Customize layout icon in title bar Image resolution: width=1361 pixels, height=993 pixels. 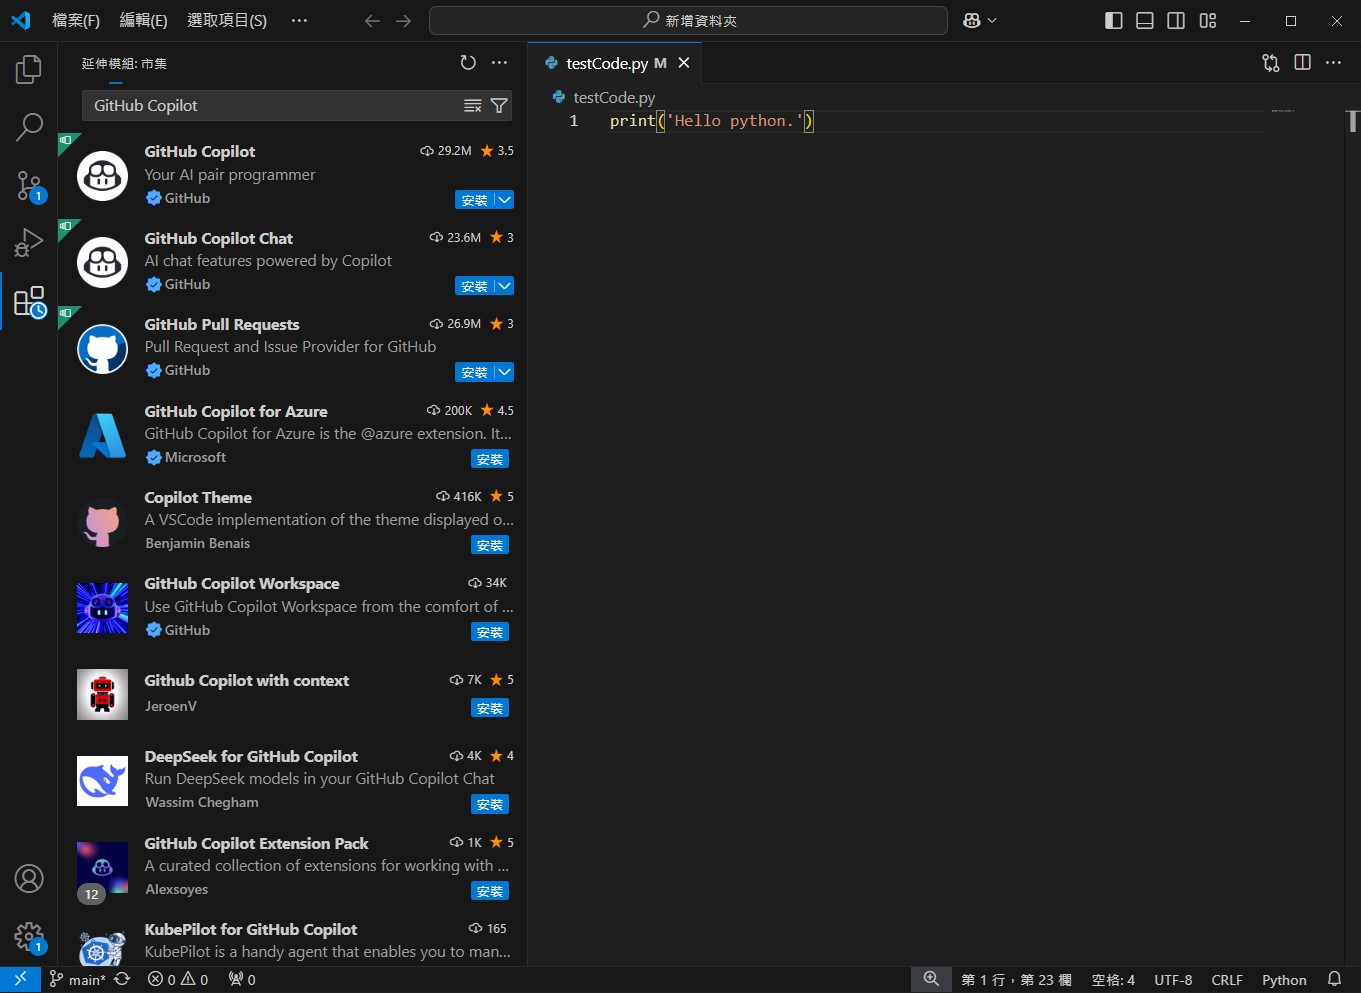1208,21
